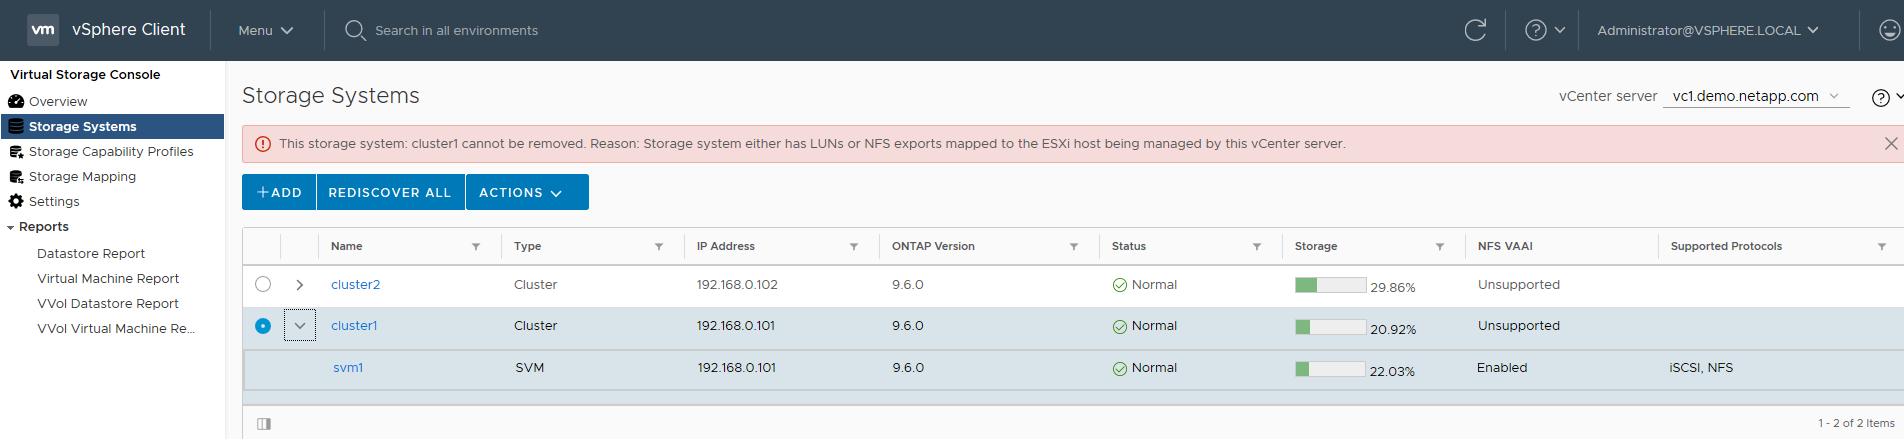Dismiss the red error banner
Screen dimensions: 1904x439
tap(1890, 144)
